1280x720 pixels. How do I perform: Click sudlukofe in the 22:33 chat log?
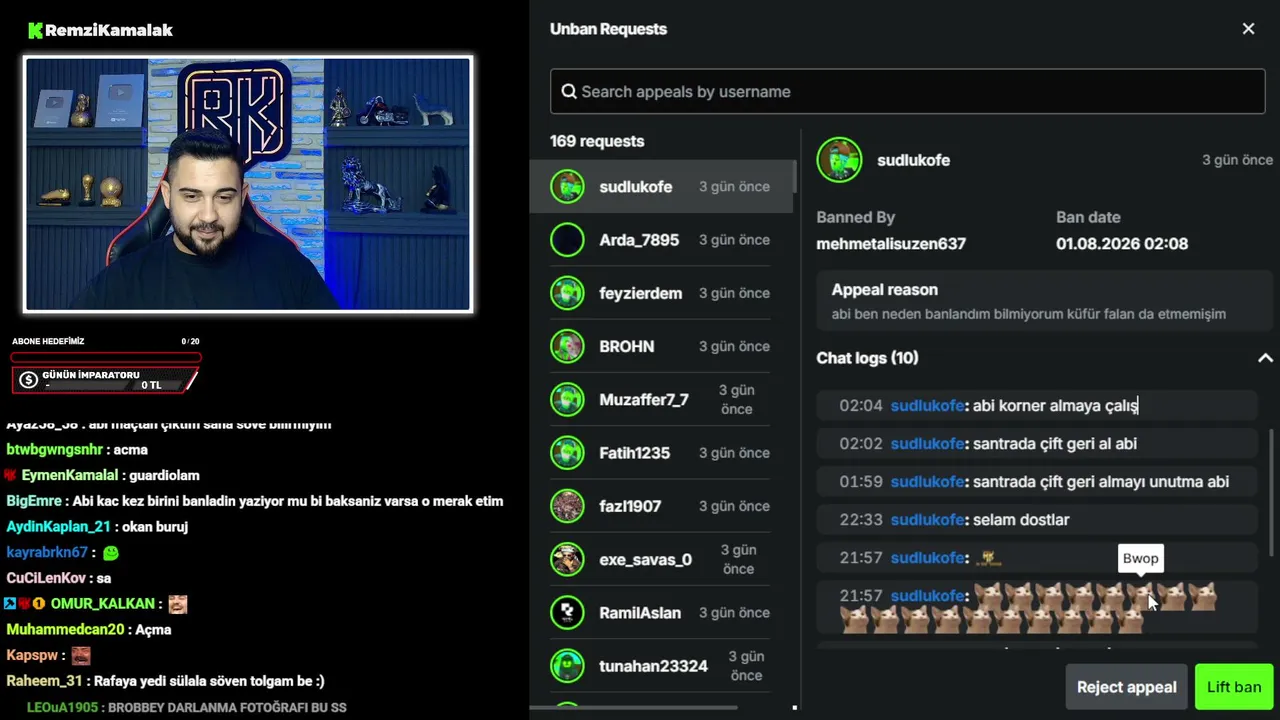(x=927, y=520)
